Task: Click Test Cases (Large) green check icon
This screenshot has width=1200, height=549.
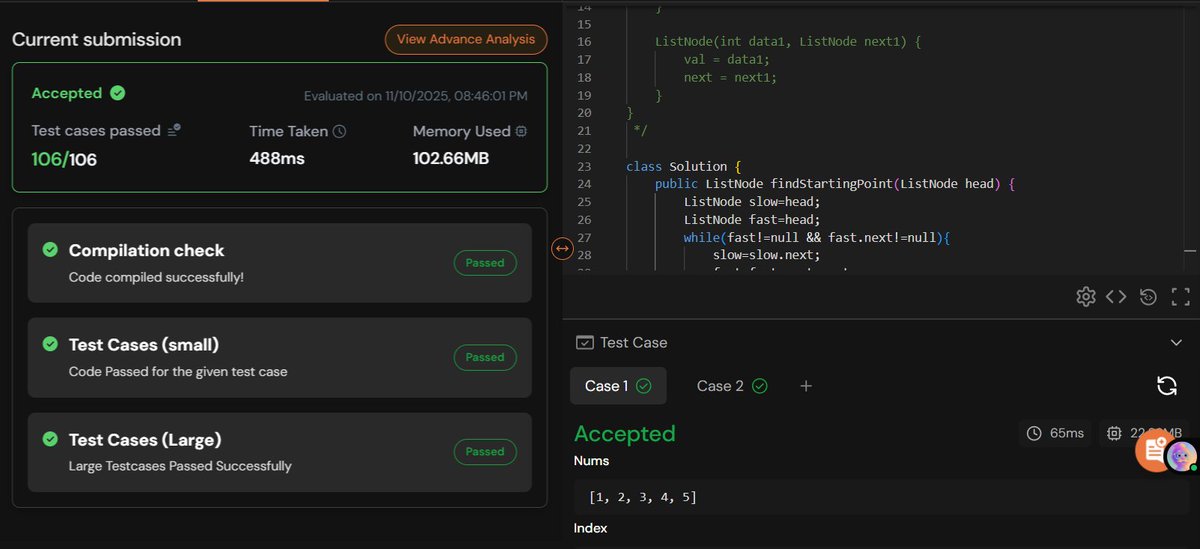Action: coord(50,439)
